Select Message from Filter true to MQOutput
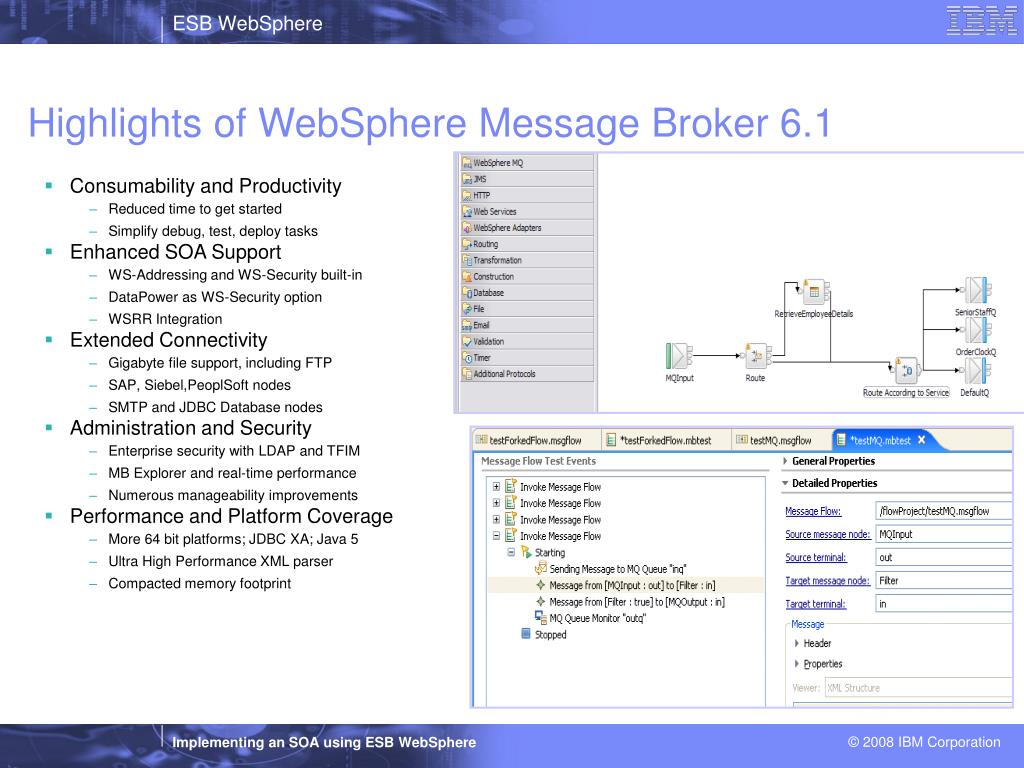This screenshot has width=1024, height=768. pyautogui.click(x=637, y=601)
